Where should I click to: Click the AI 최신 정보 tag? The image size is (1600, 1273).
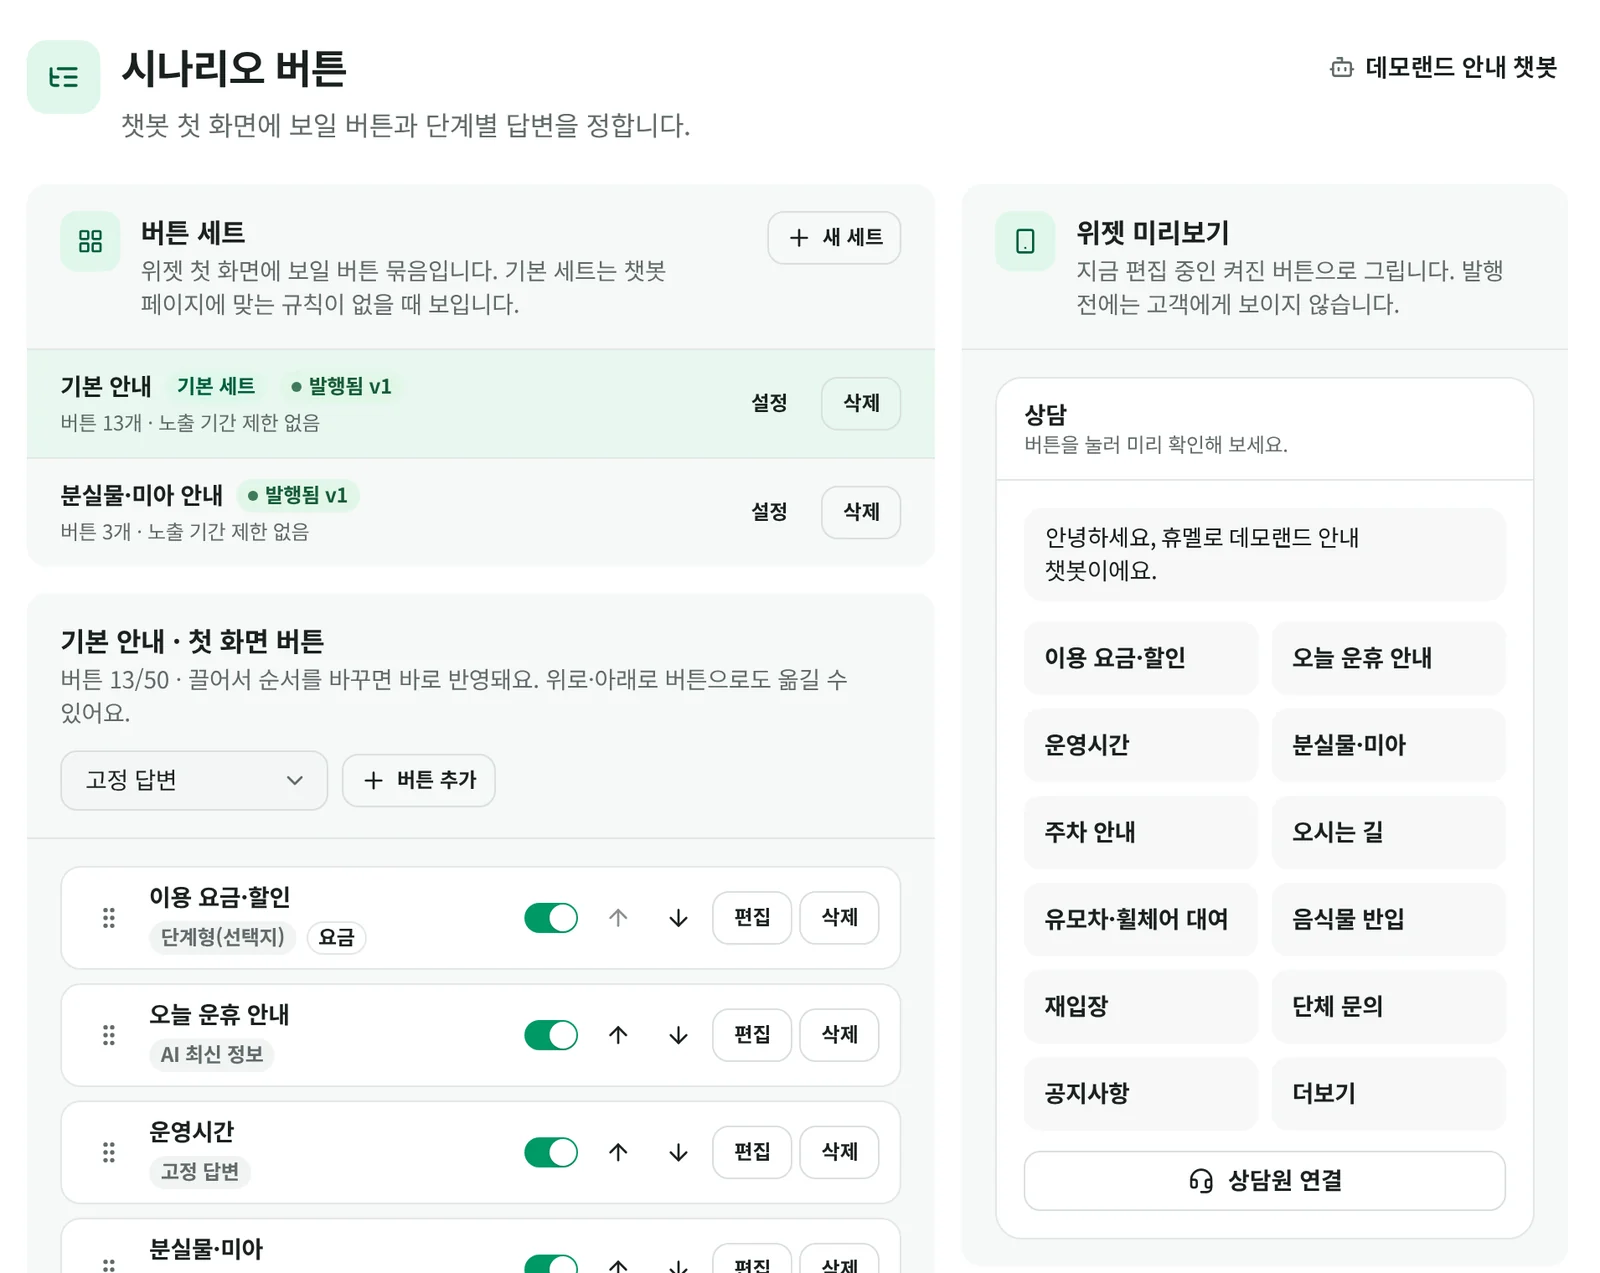click(x=212, y=1055)
